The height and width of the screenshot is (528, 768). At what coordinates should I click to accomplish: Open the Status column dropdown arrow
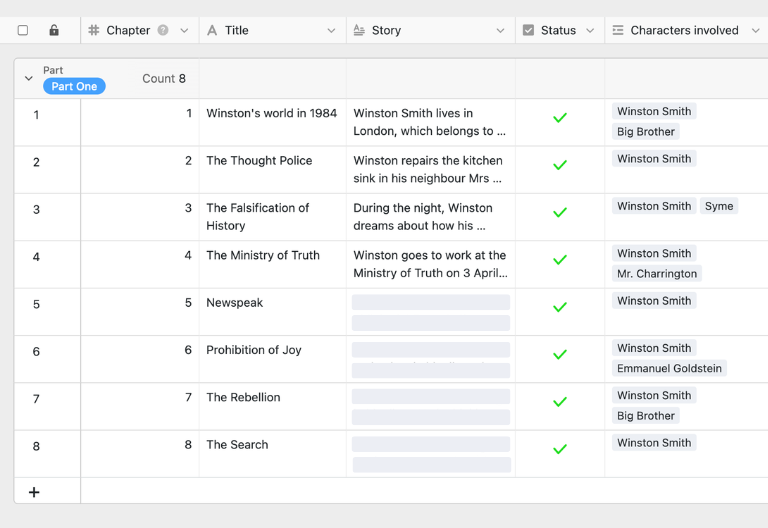pos(590,30)
